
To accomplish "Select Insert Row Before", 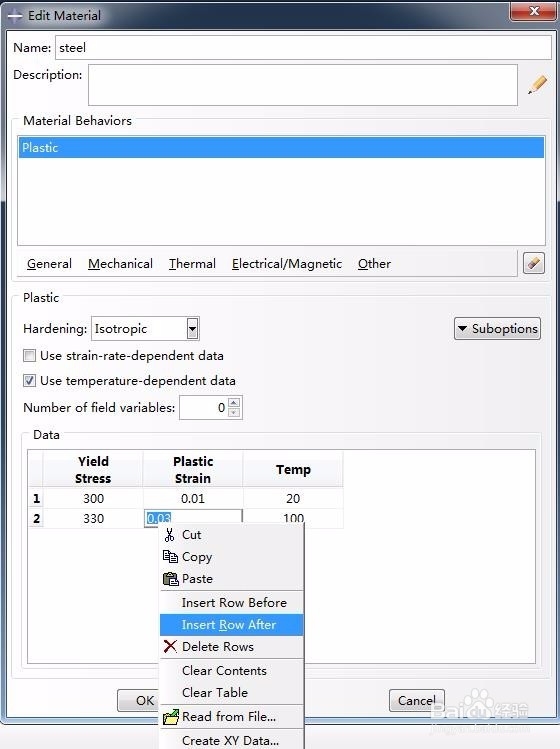I will [232, 603].
